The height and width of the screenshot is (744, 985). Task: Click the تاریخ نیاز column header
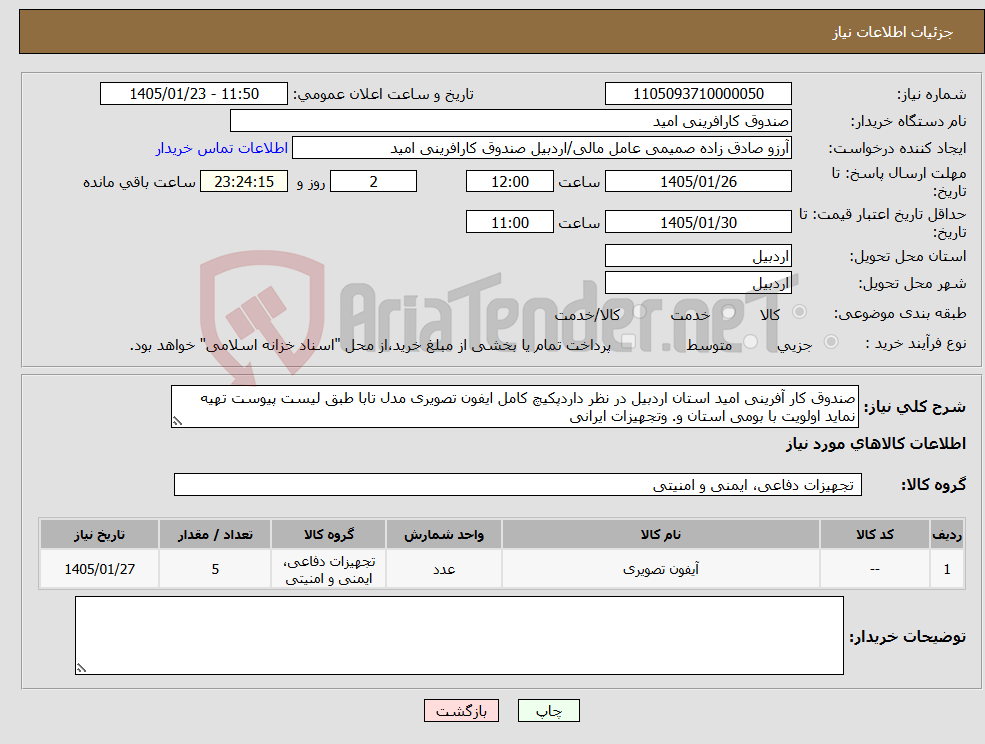(x=99, y=535)
